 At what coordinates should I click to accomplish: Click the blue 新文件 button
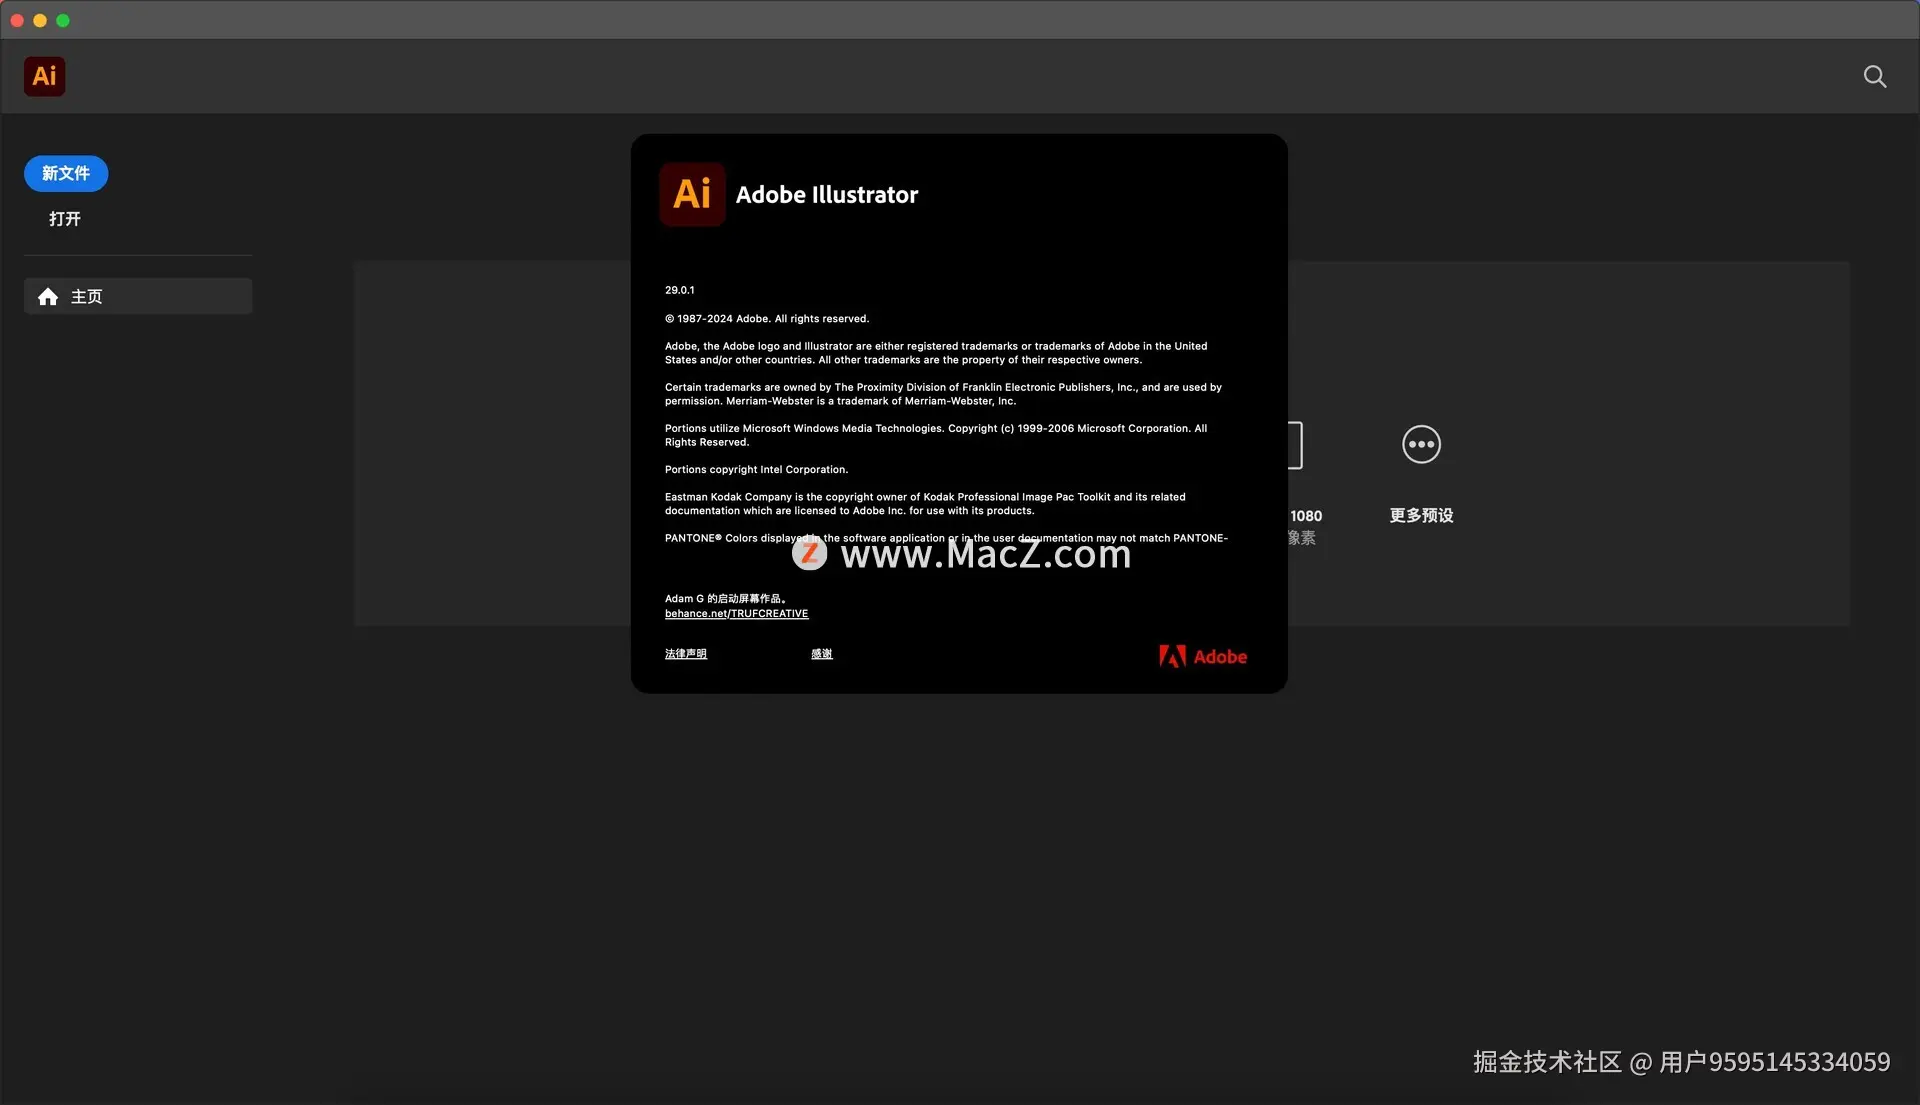click(66, 173)
